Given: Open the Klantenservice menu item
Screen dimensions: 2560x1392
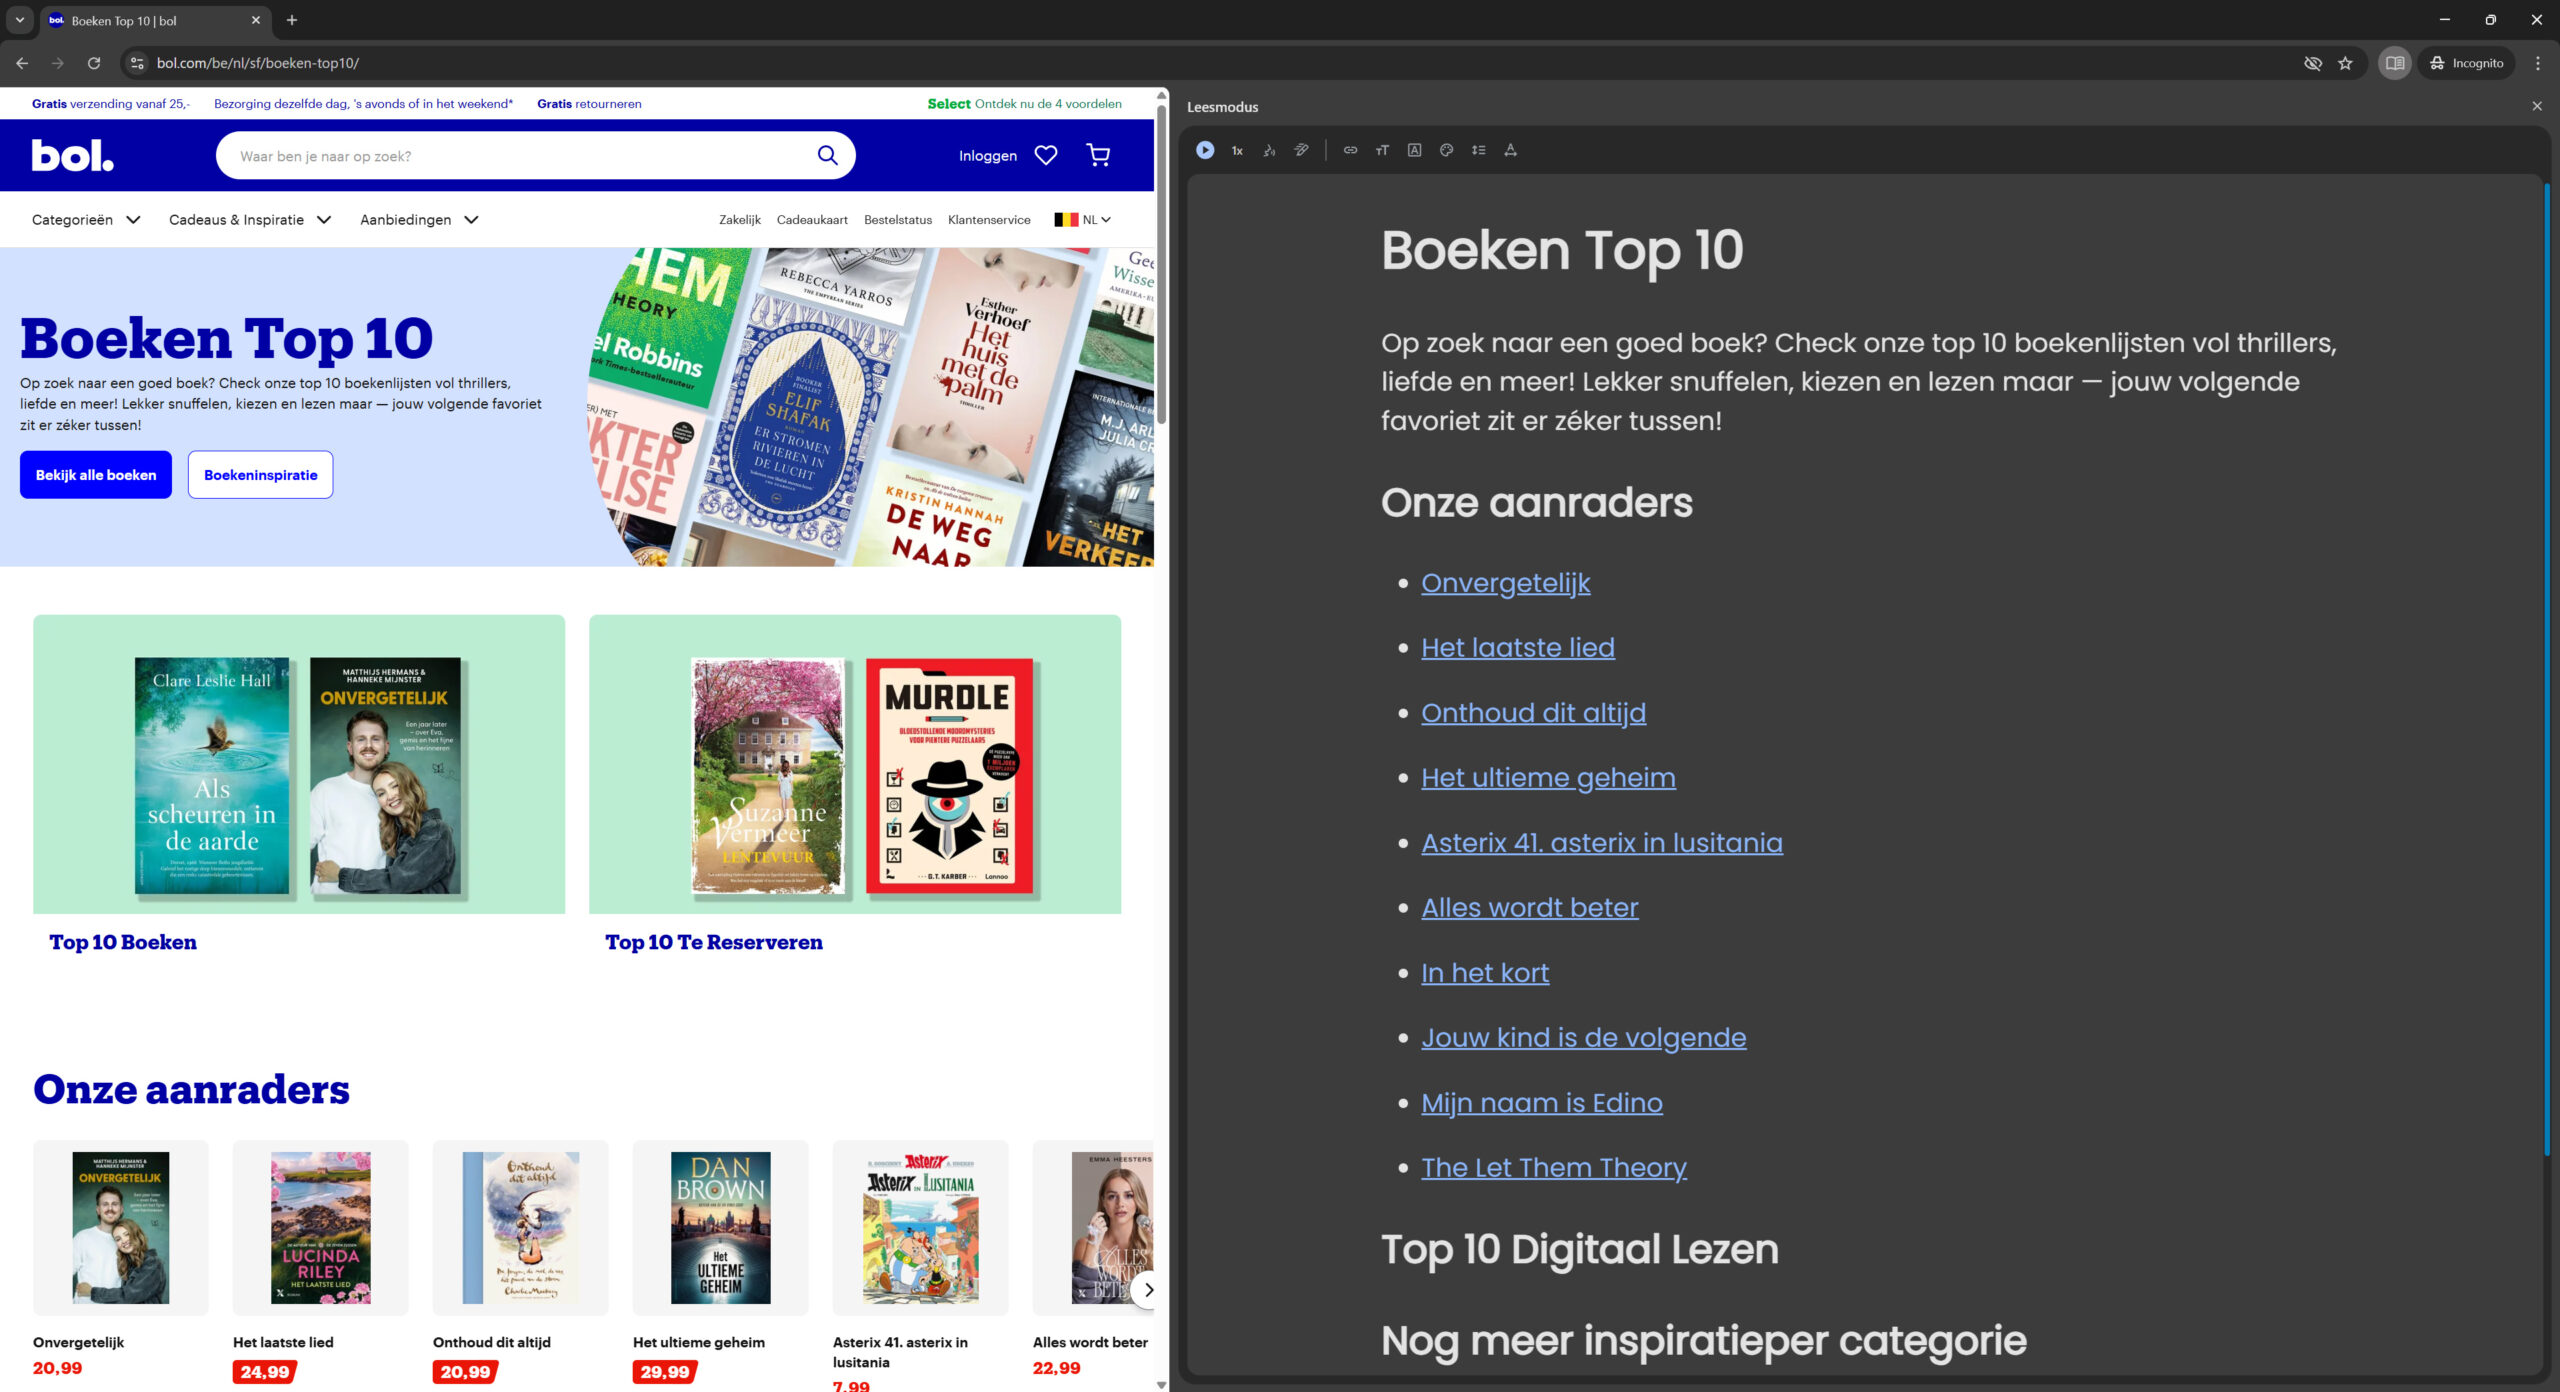Looking at the screenshot, I should 988,220.
